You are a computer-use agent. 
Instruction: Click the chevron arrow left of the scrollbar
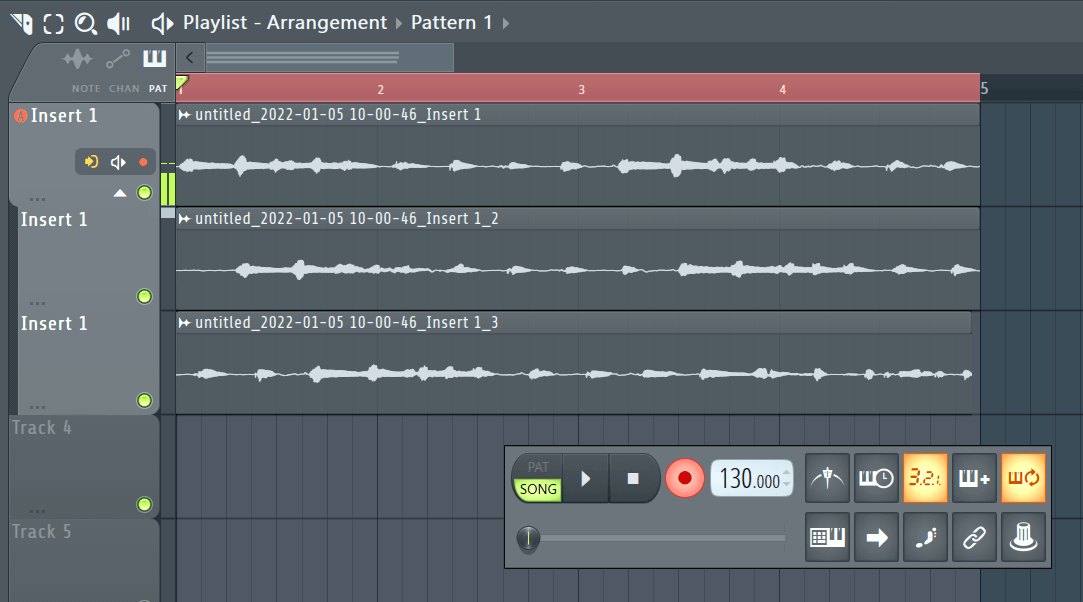click(x=189, y=57)
